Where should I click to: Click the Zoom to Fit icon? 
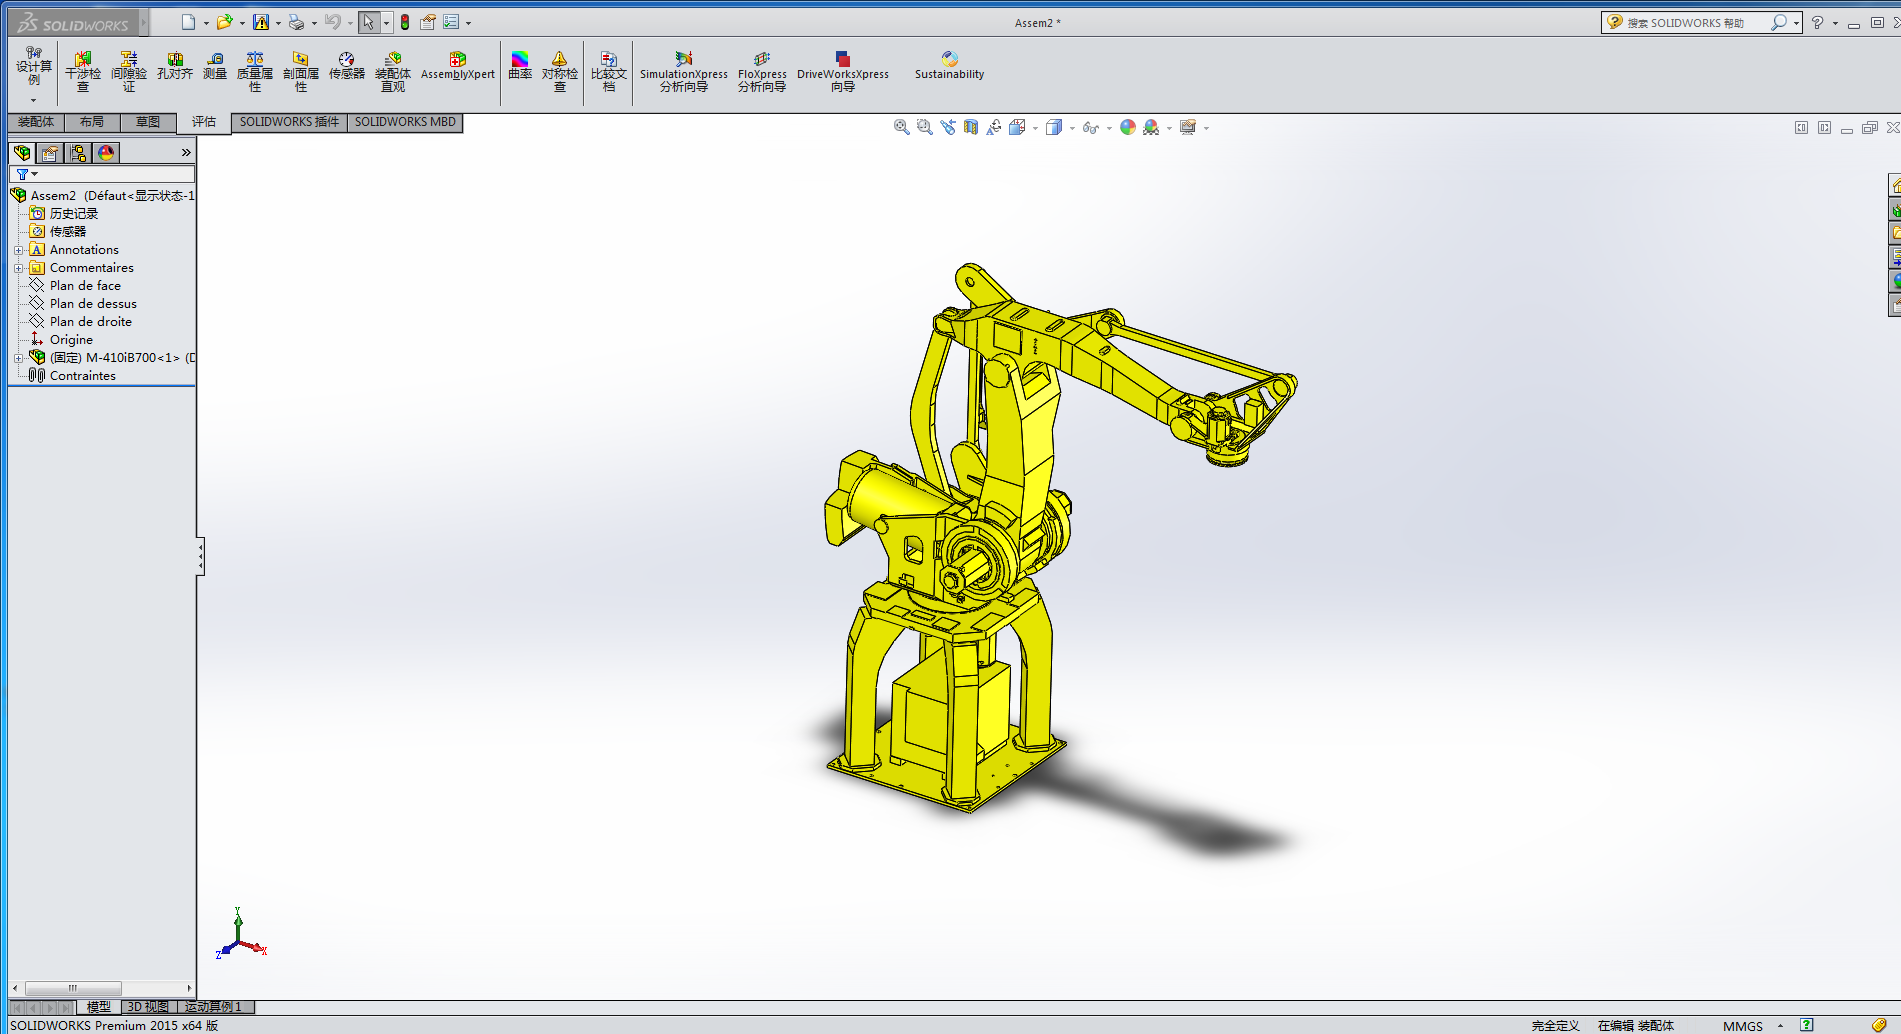click(x=901, y=127)
